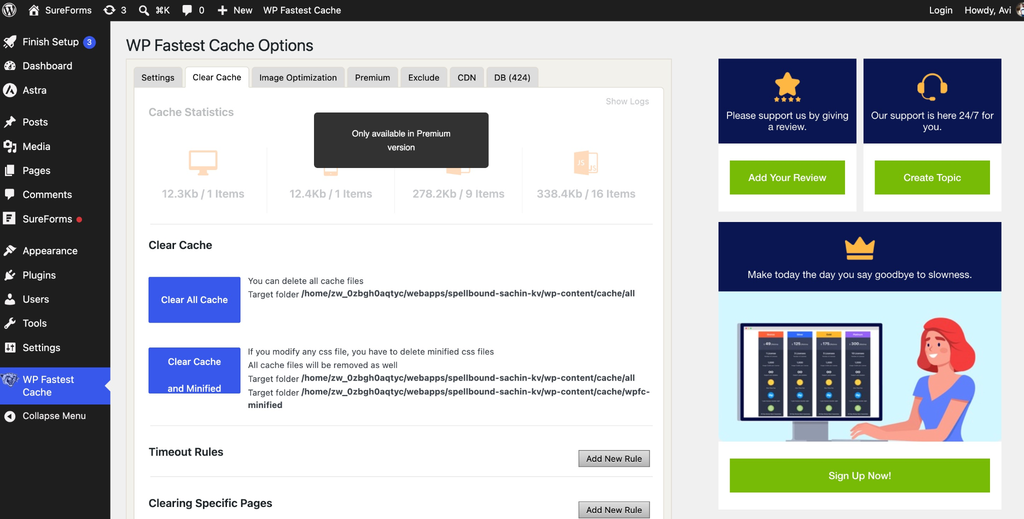Click the Astra logo icon in sidebar
Screen dimensions: 1024x519
(10, 90)
